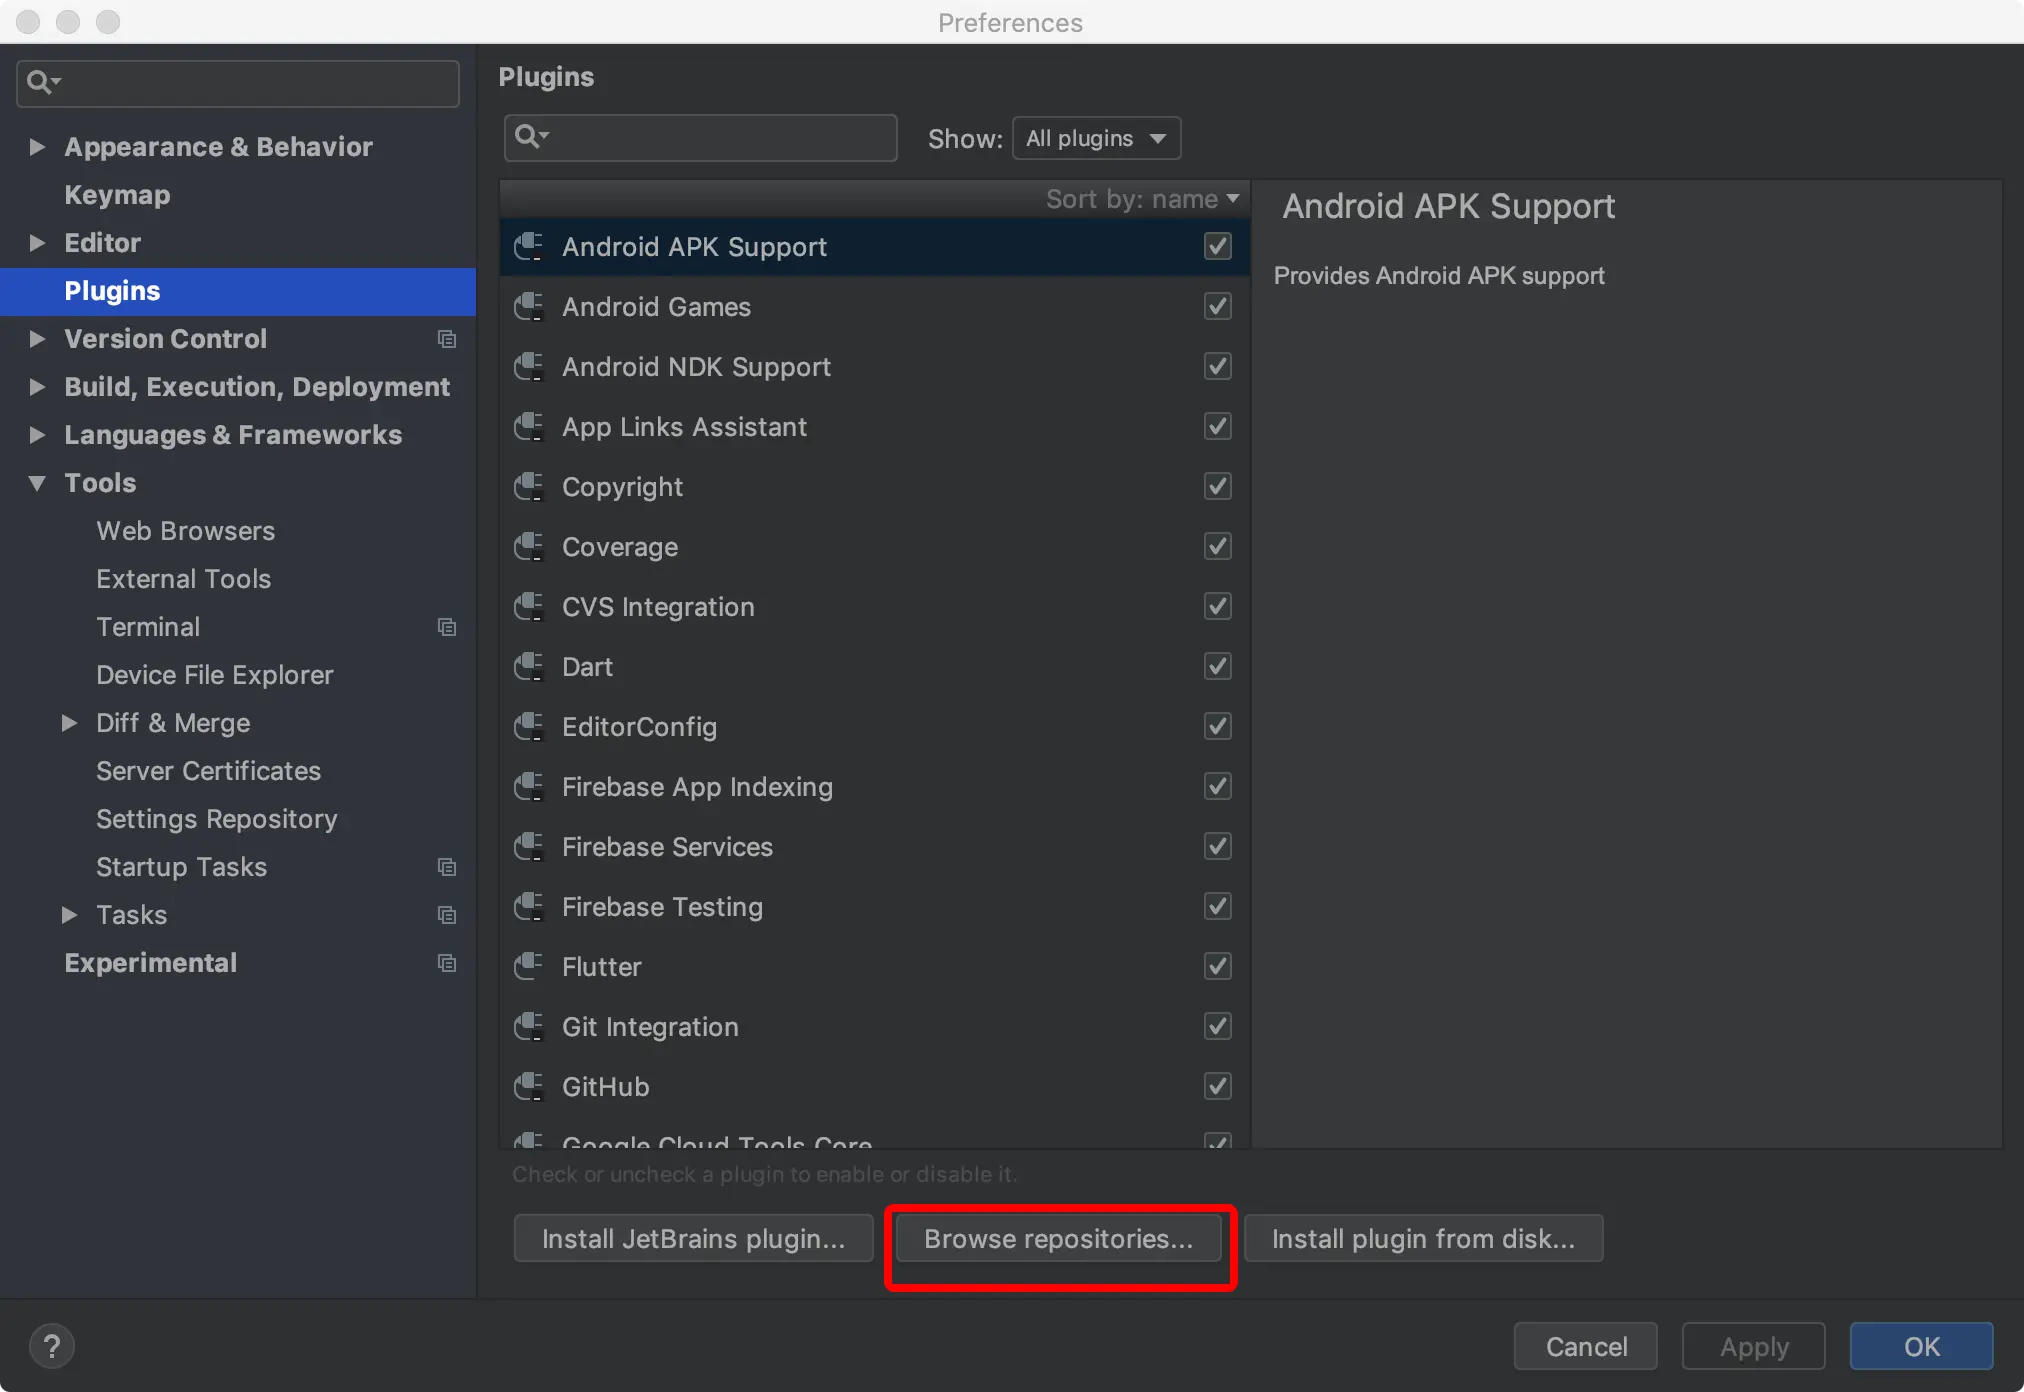Click the Browse repositories button
Image resolution: width=2024 pixels, height=1392 pixels.
(x=1058, y=1239)
